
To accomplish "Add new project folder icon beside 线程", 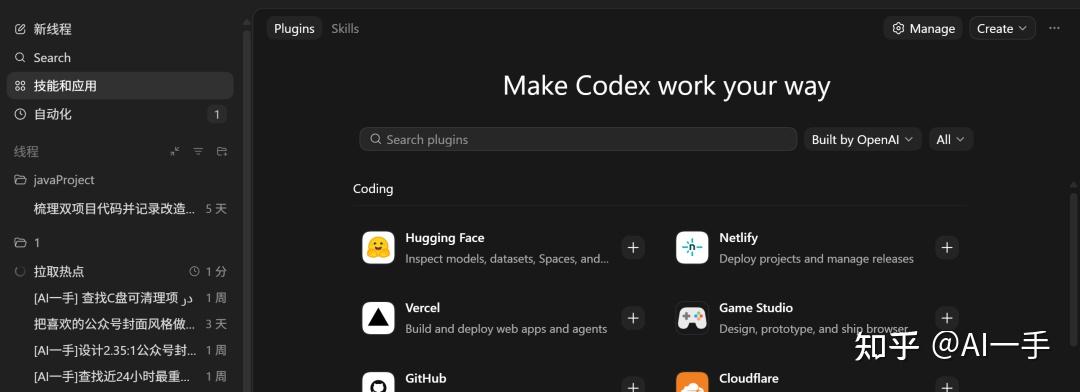I will (x=222, y=152).
